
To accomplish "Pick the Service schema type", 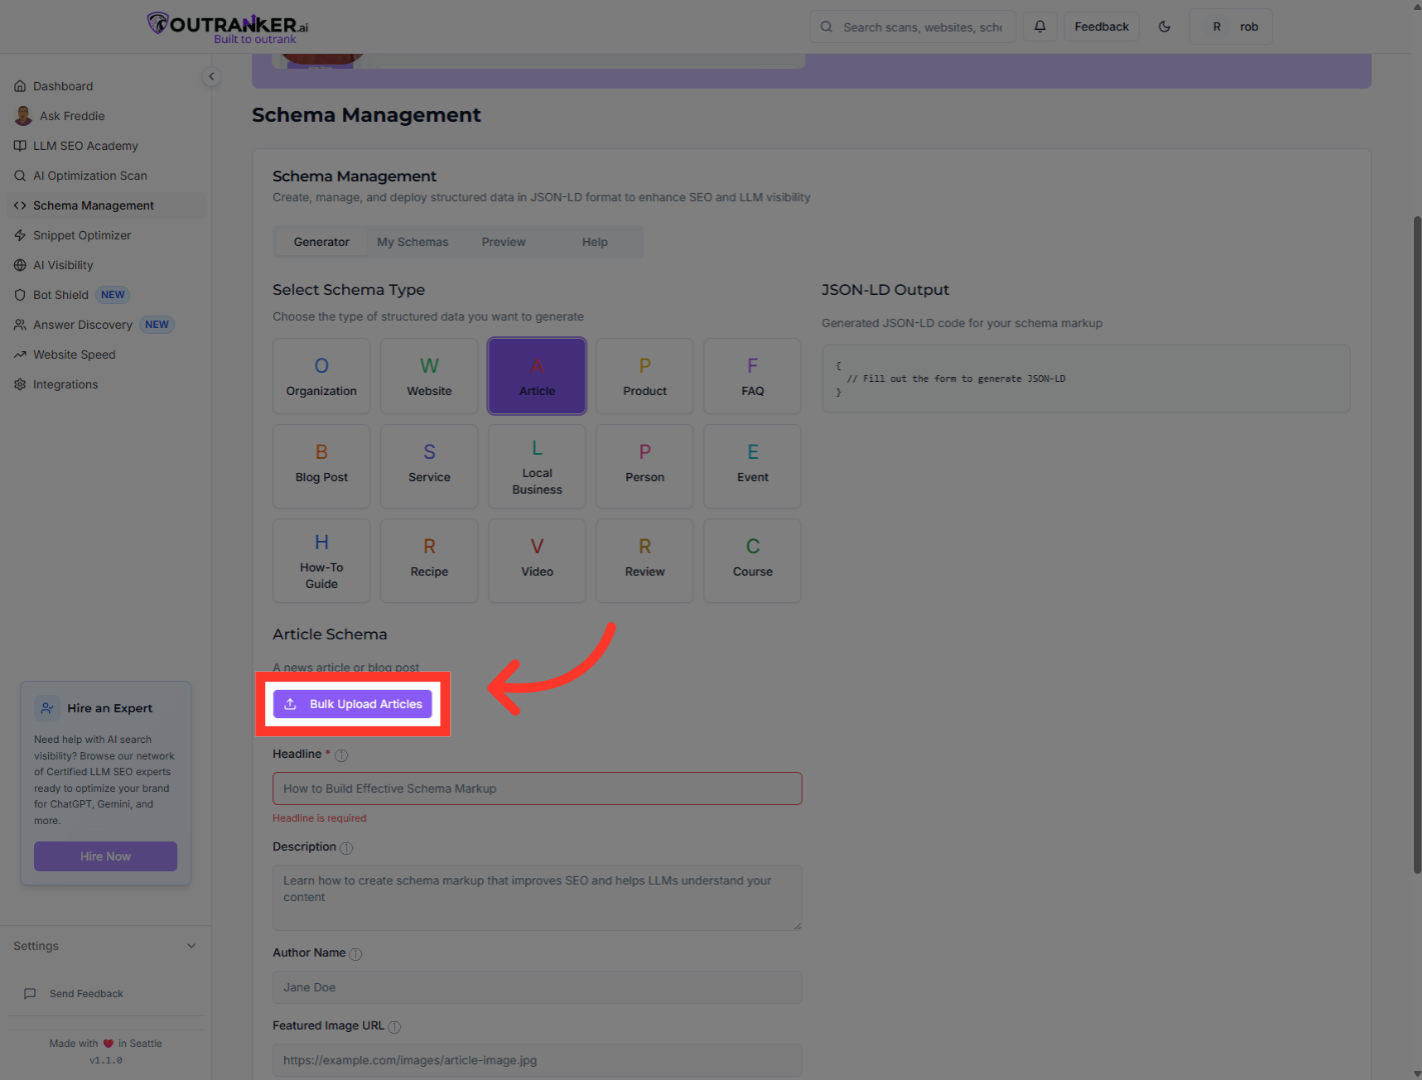I will pyautogui.click(x=429, y=466).
